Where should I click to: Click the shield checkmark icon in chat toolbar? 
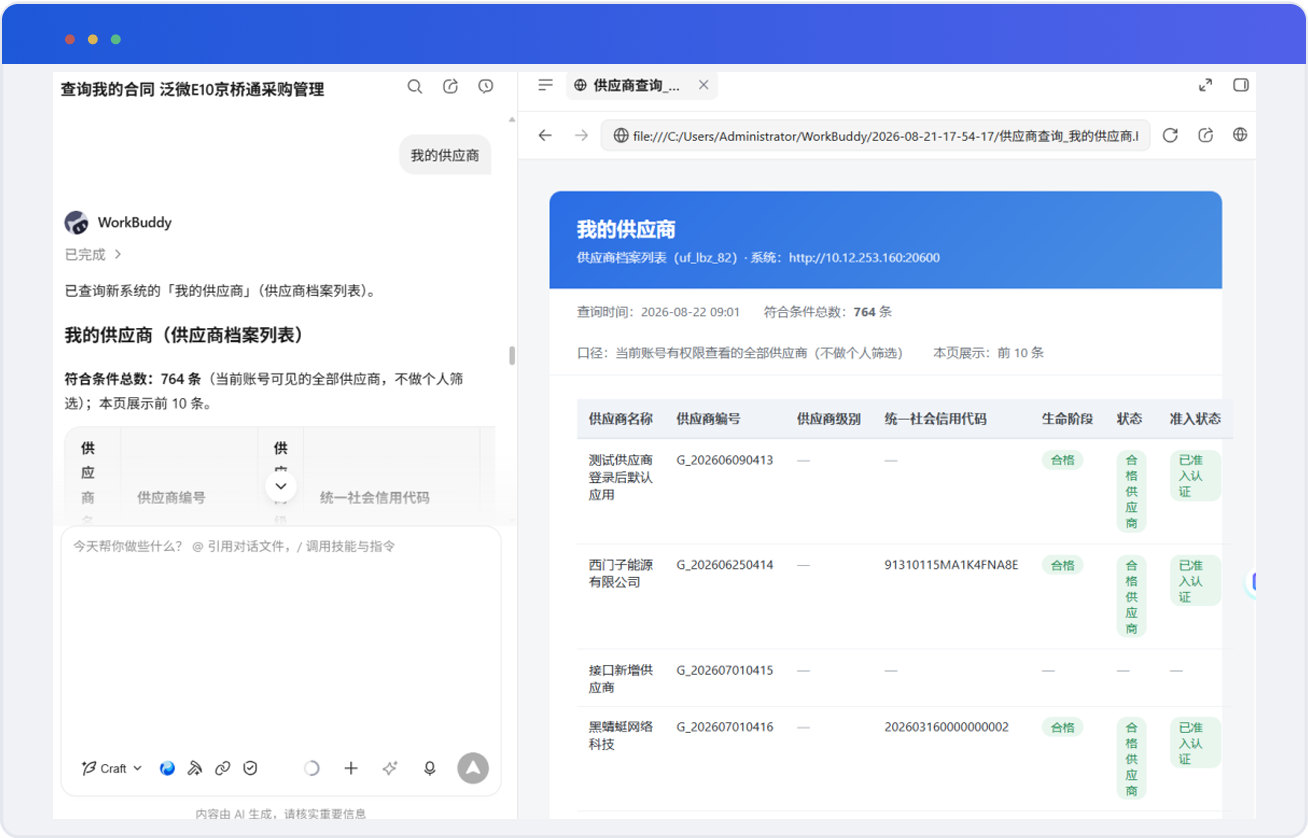(x=251, y=768)
